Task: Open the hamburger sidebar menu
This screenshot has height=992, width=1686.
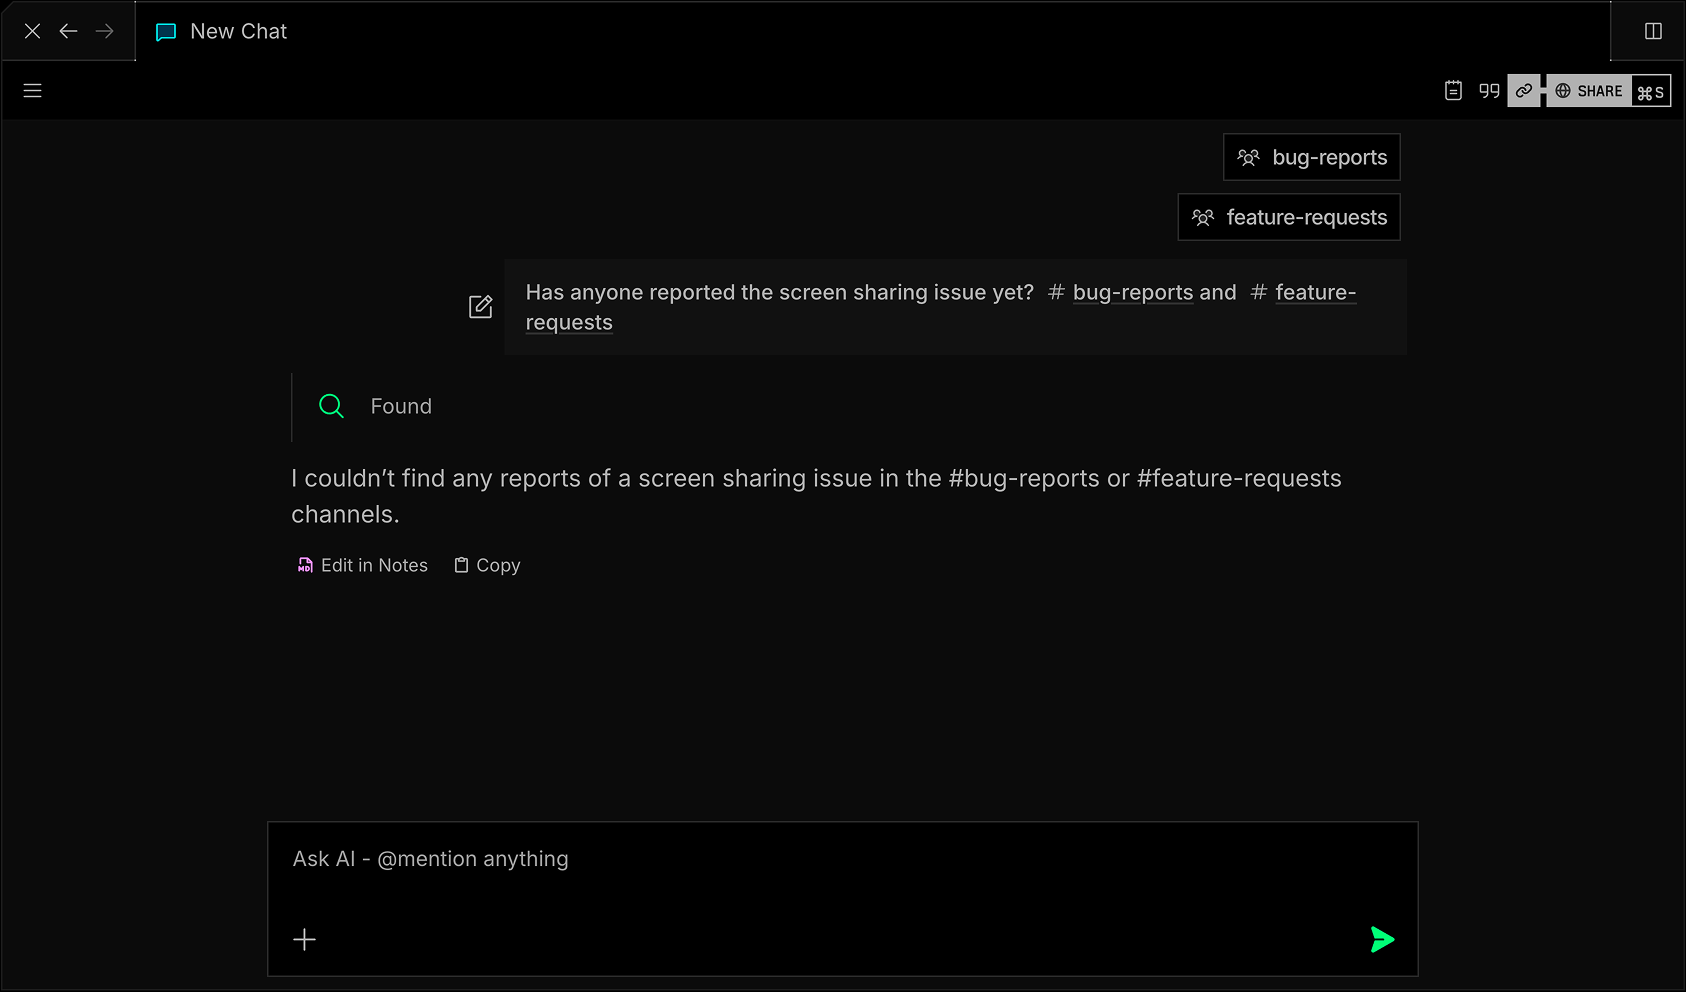Action: 32,91
